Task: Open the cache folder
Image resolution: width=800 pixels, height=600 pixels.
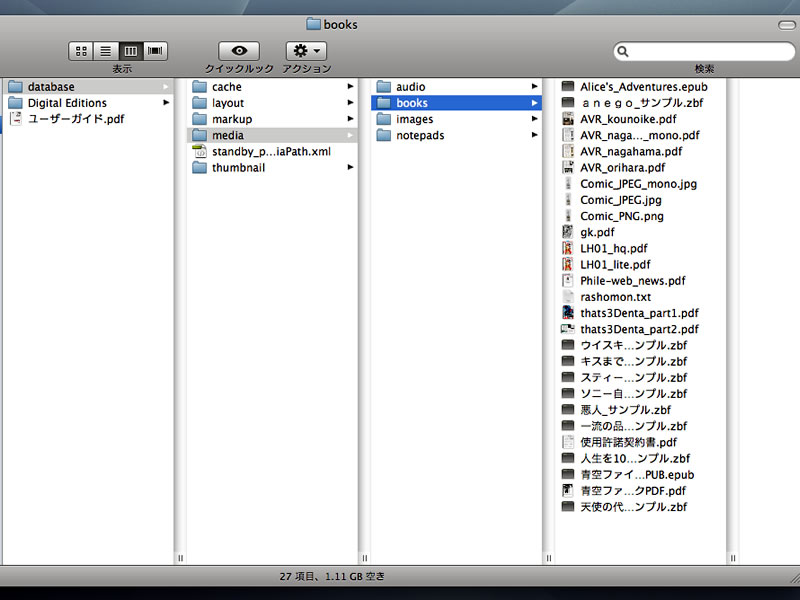Action: tap(226, 87)
